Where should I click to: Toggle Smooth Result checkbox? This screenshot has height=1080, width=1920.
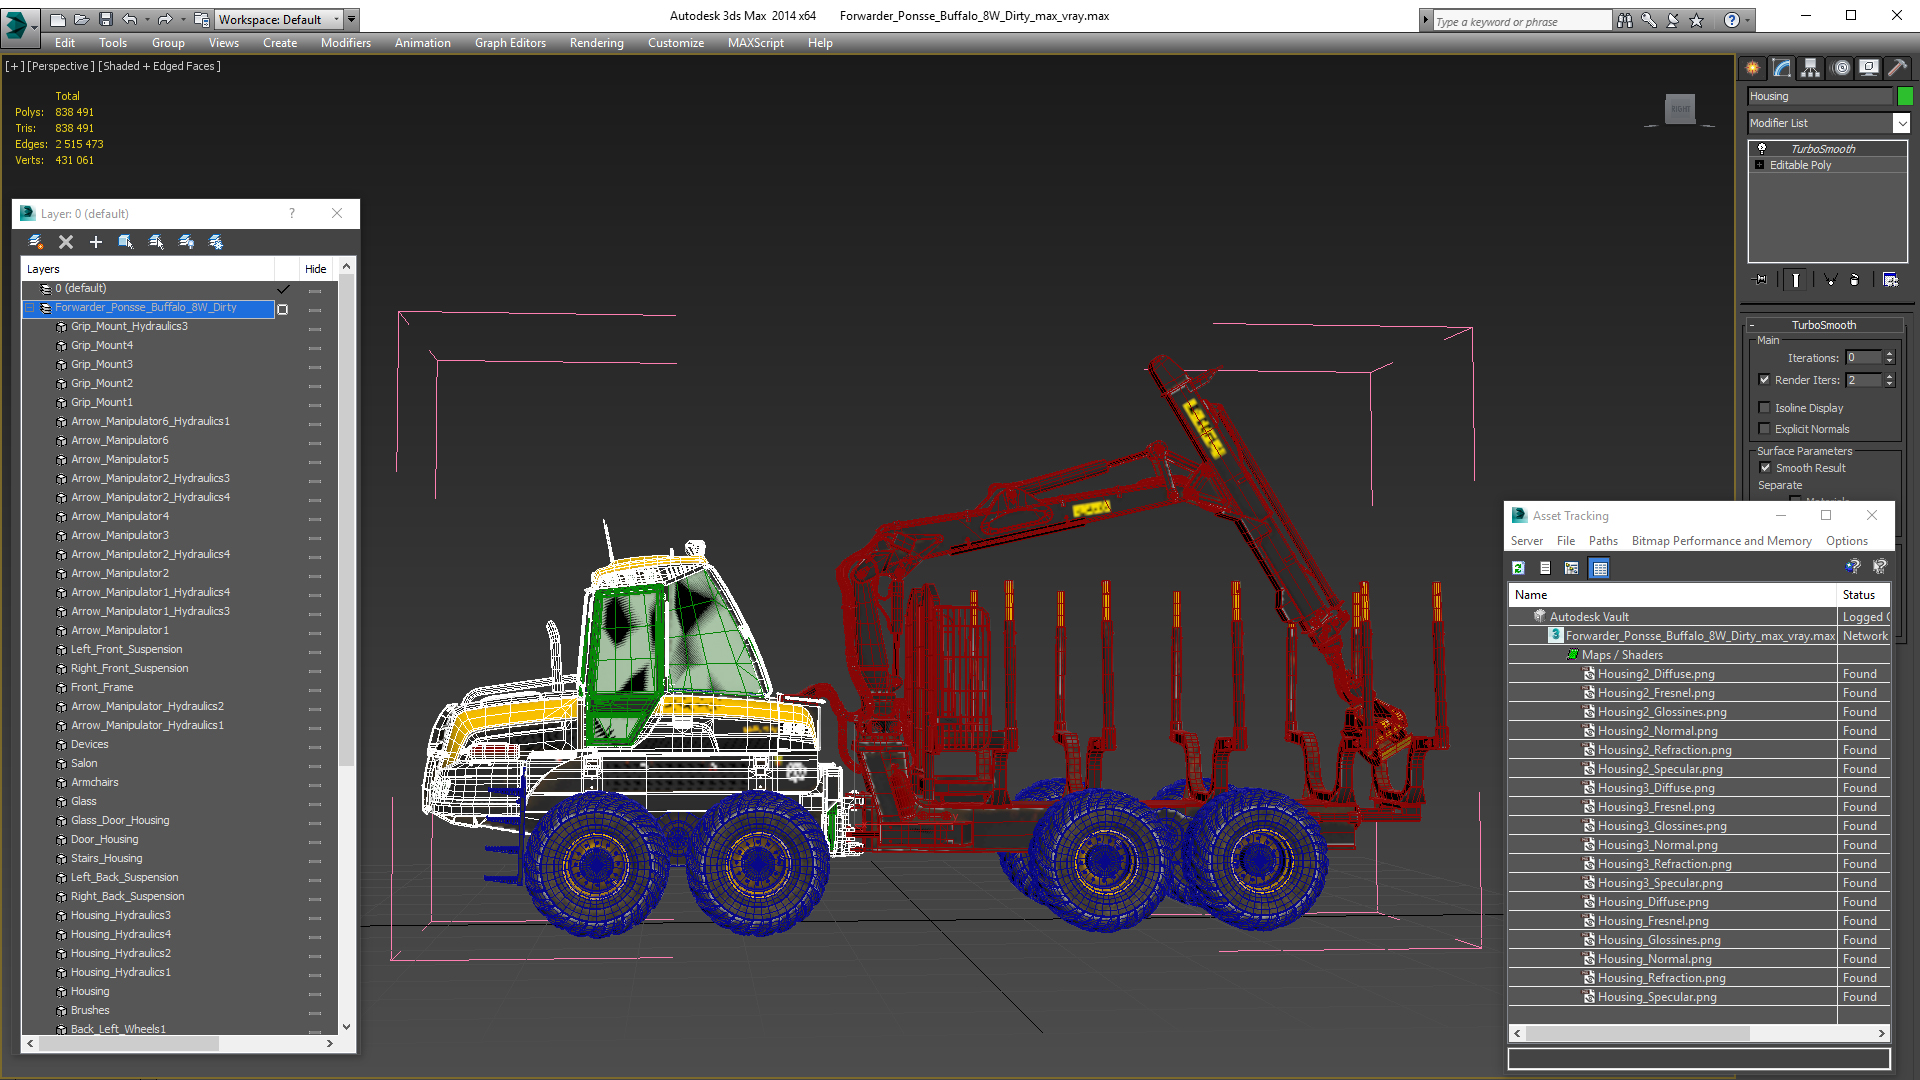click(x=1765, y=468)
